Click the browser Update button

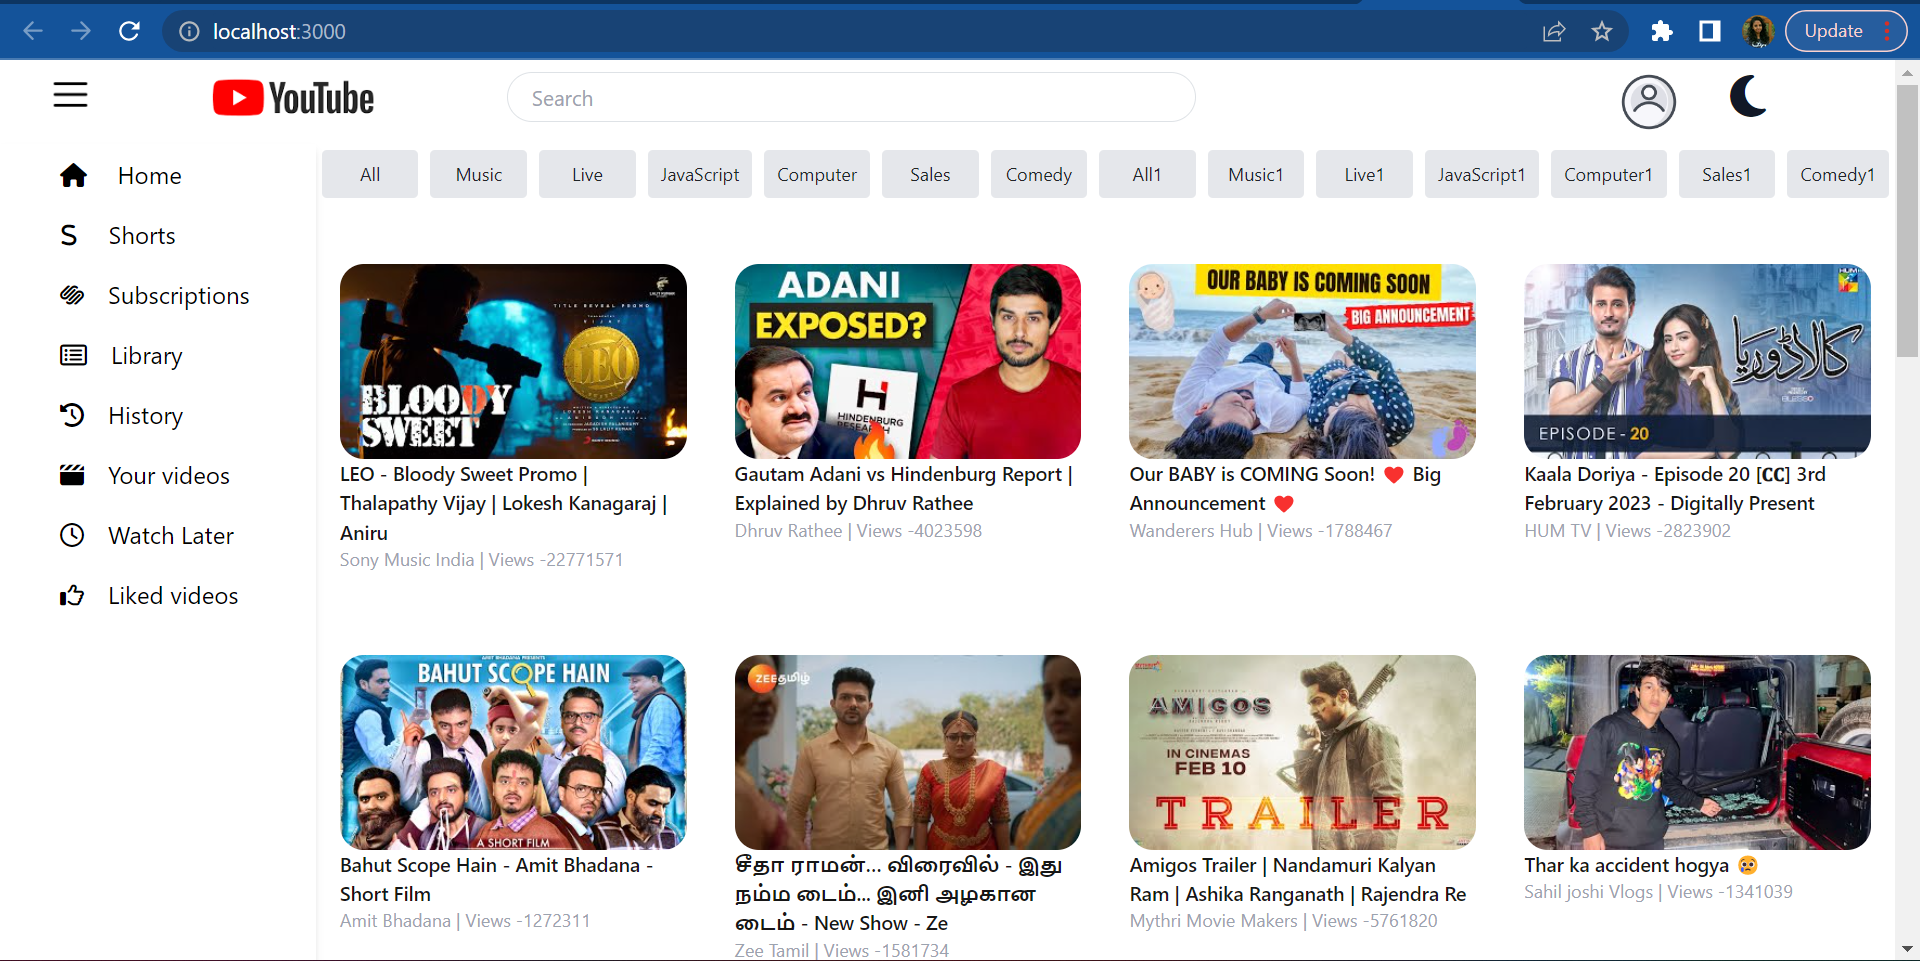[x=1834, y=31]
